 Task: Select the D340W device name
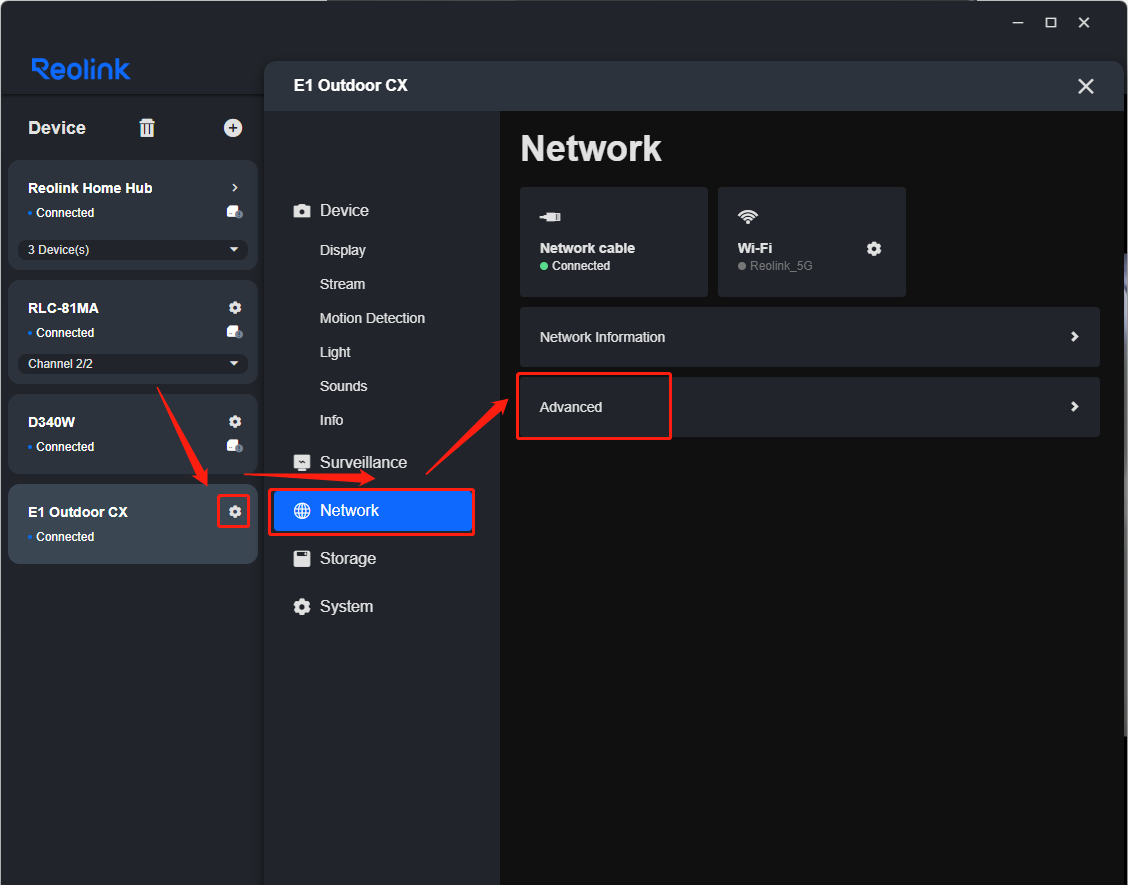pyautogui.click(x=51, y=422)
